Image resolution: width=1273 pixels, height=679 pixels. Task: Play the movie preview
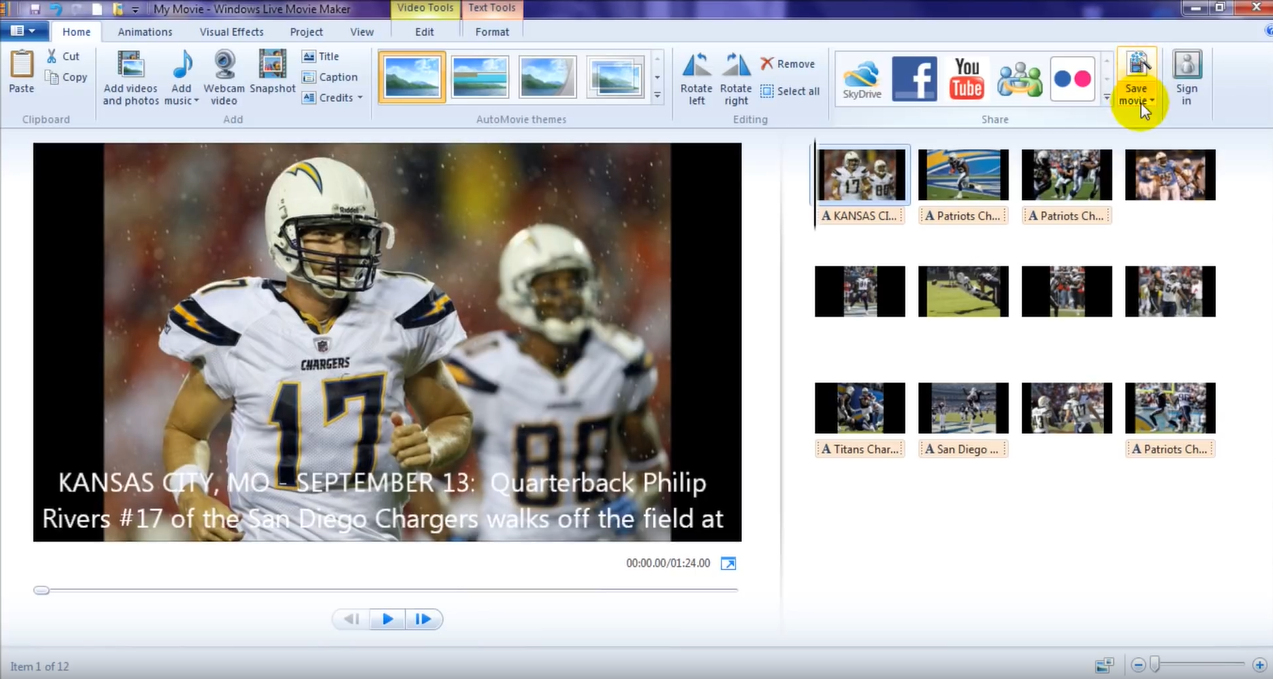(x=387, y=620)
